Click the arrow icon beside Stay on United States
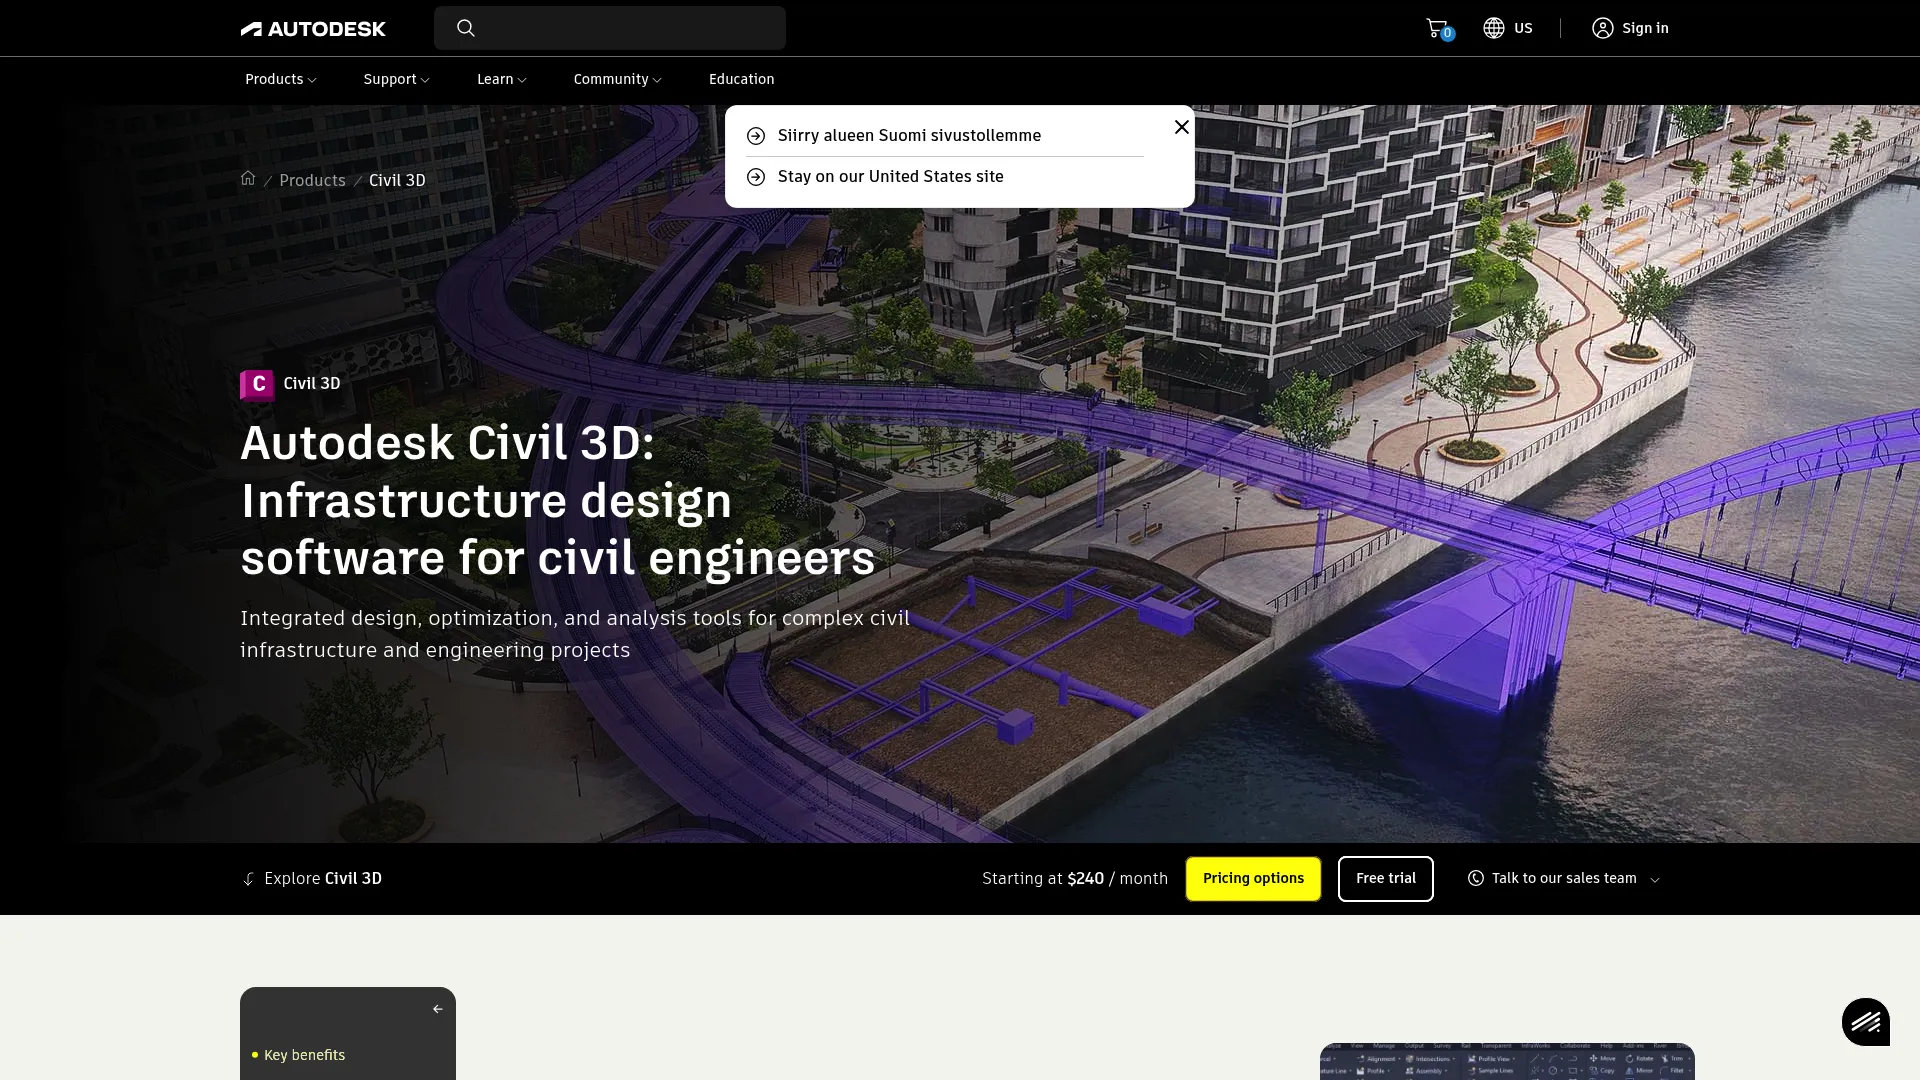Screen dimensions: 1920x1080 pos(756,177)
